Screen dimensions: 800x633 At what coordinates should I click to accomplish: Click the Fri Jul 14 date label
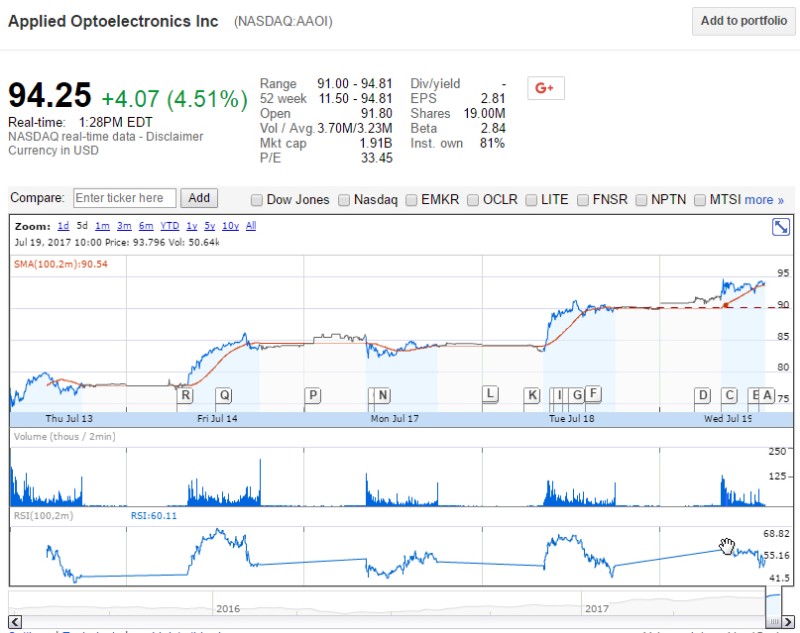tap(217, 419)
